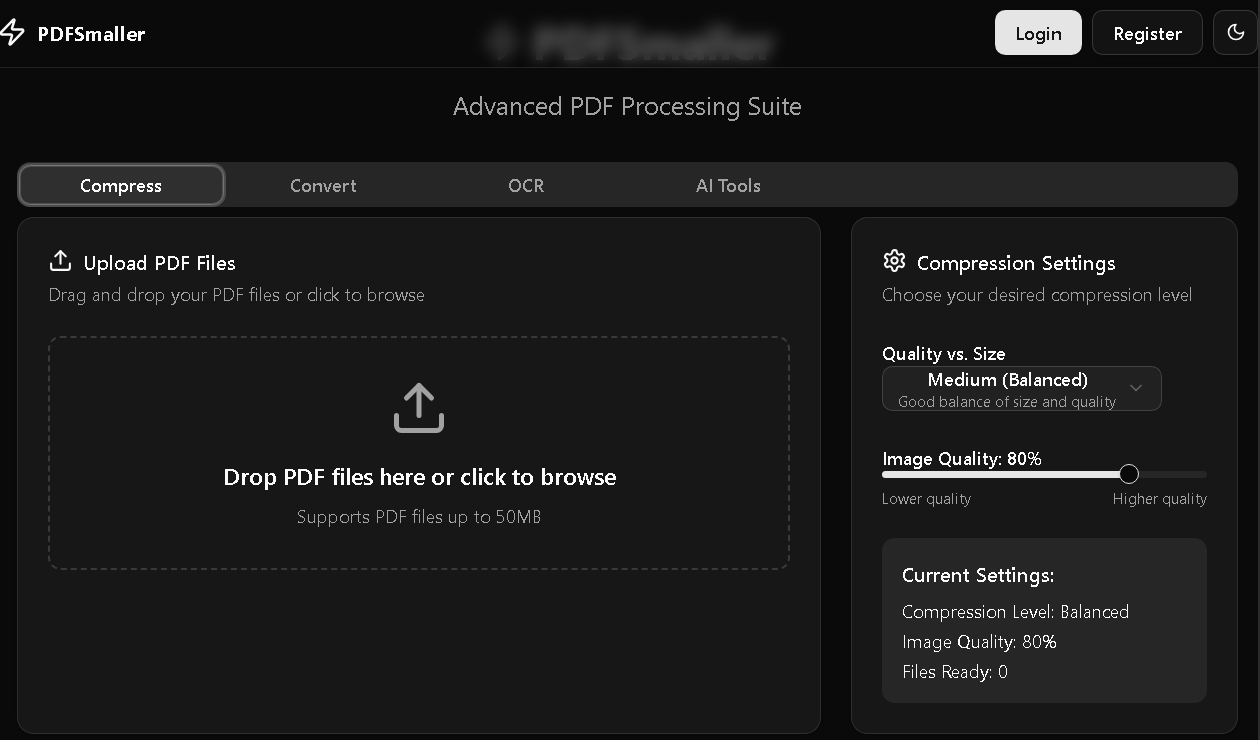This screenshot has height=740, width=1260.
Task: Select the Compress tab
Action: pyautogui.click(x=120, y=185)
